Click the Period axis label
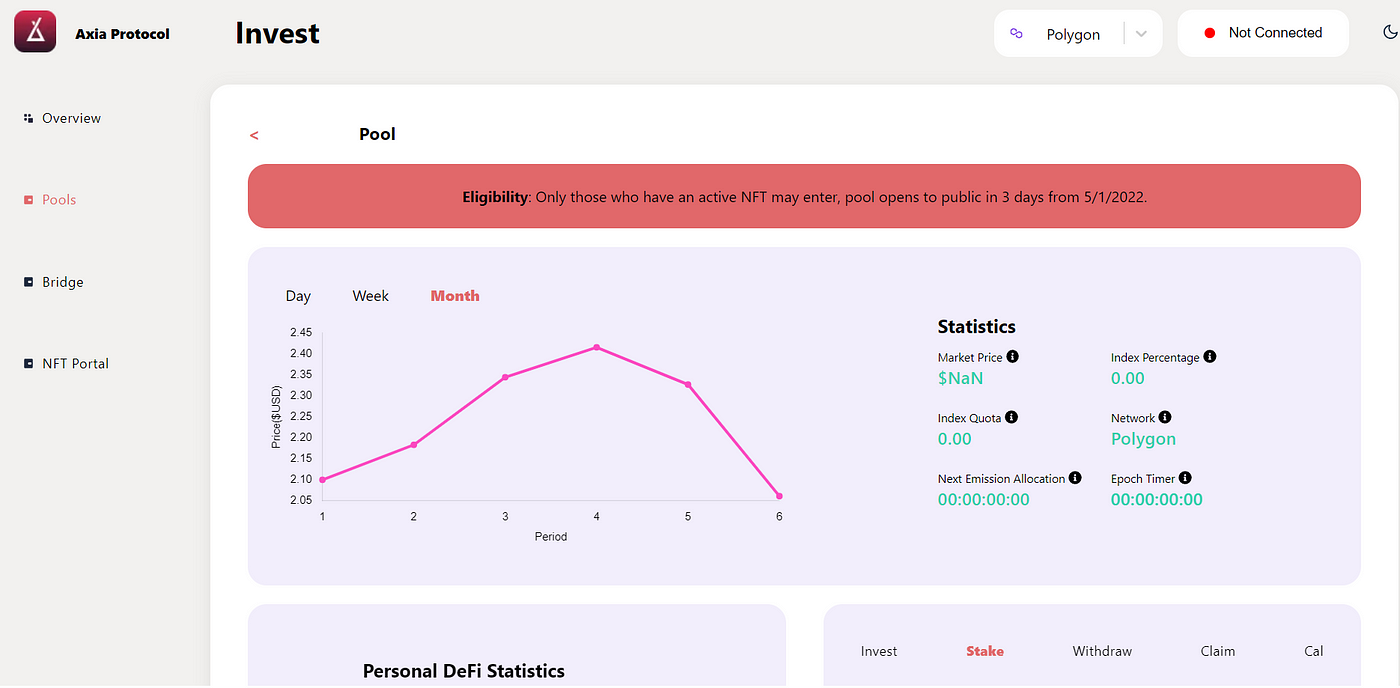1400x688 pixels. pos(551,537)
